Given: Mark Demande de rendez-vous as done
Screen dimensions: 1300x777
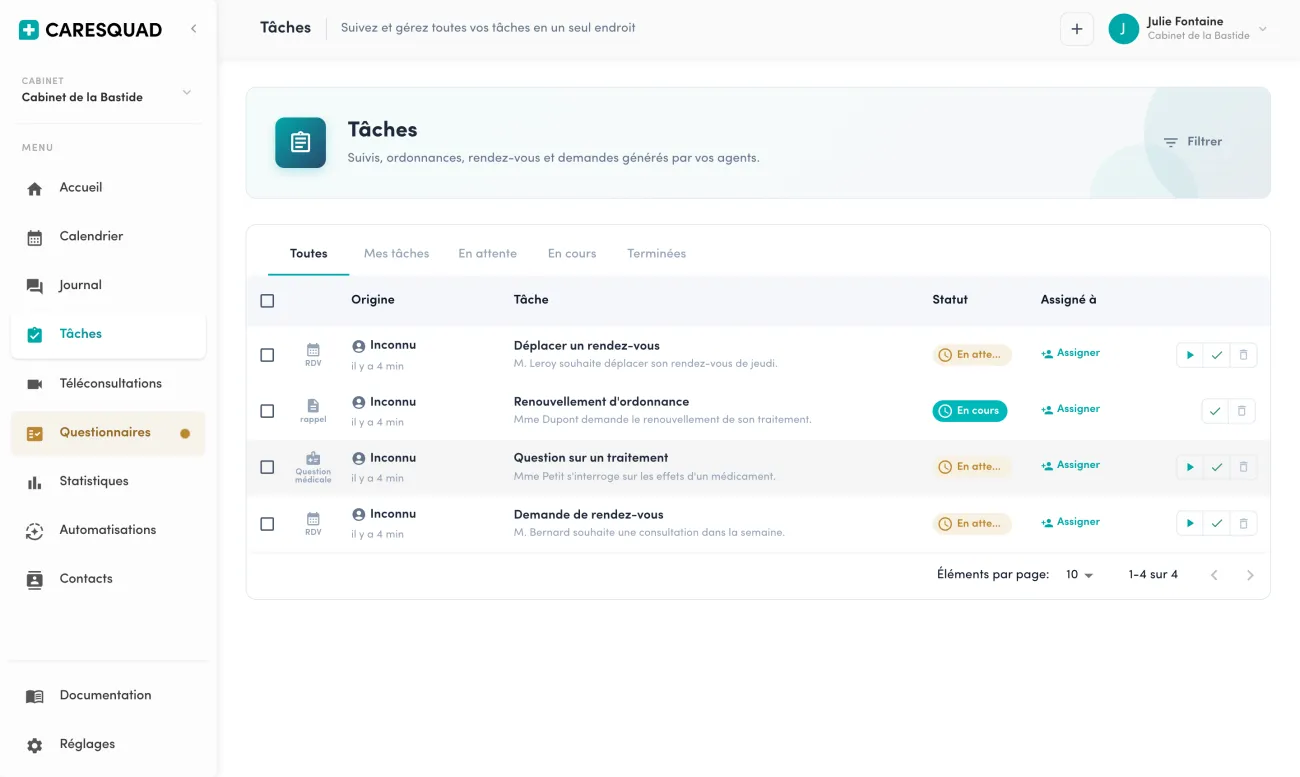Looking at the screenshot, I should click(x=1216, y=523).
